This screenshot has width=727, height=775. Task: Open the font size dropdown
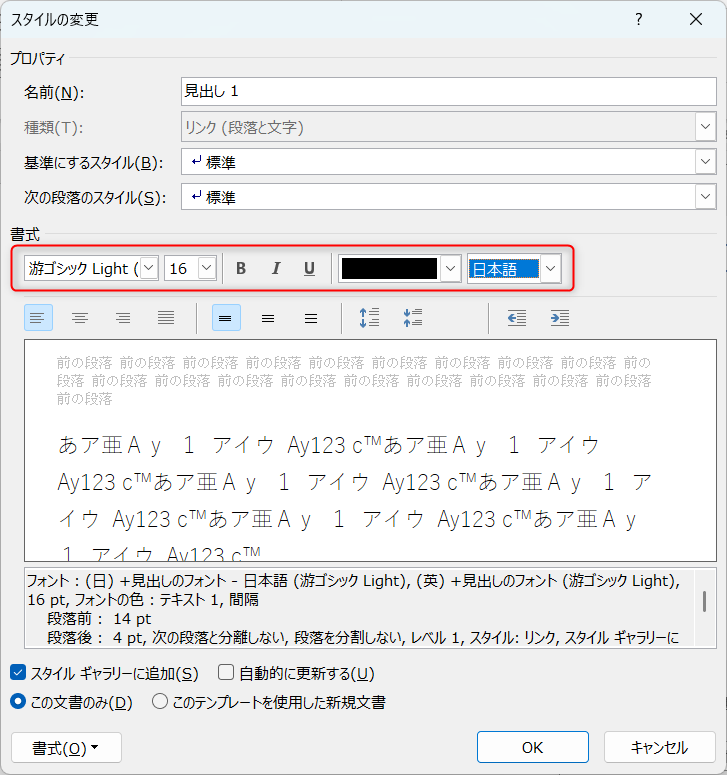pos(207,269)
